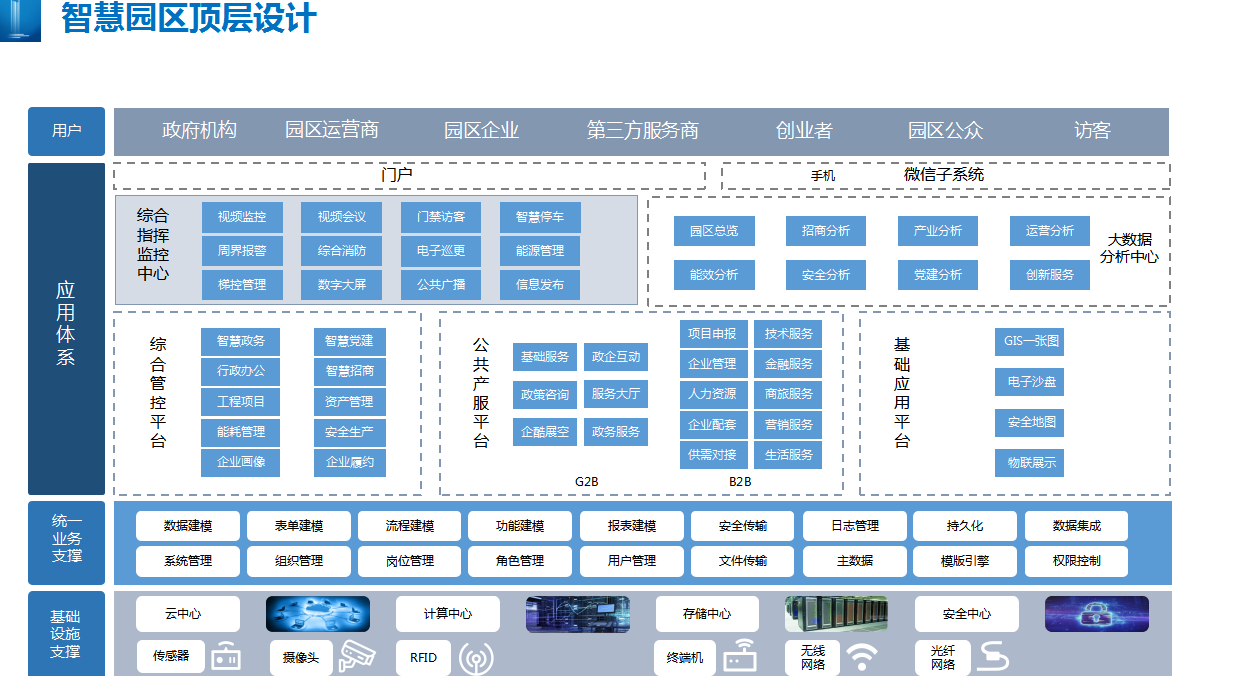Open the computing center server room thumbnail
The width and height of the screenshot is (1245, 676).
coord(578,614)
